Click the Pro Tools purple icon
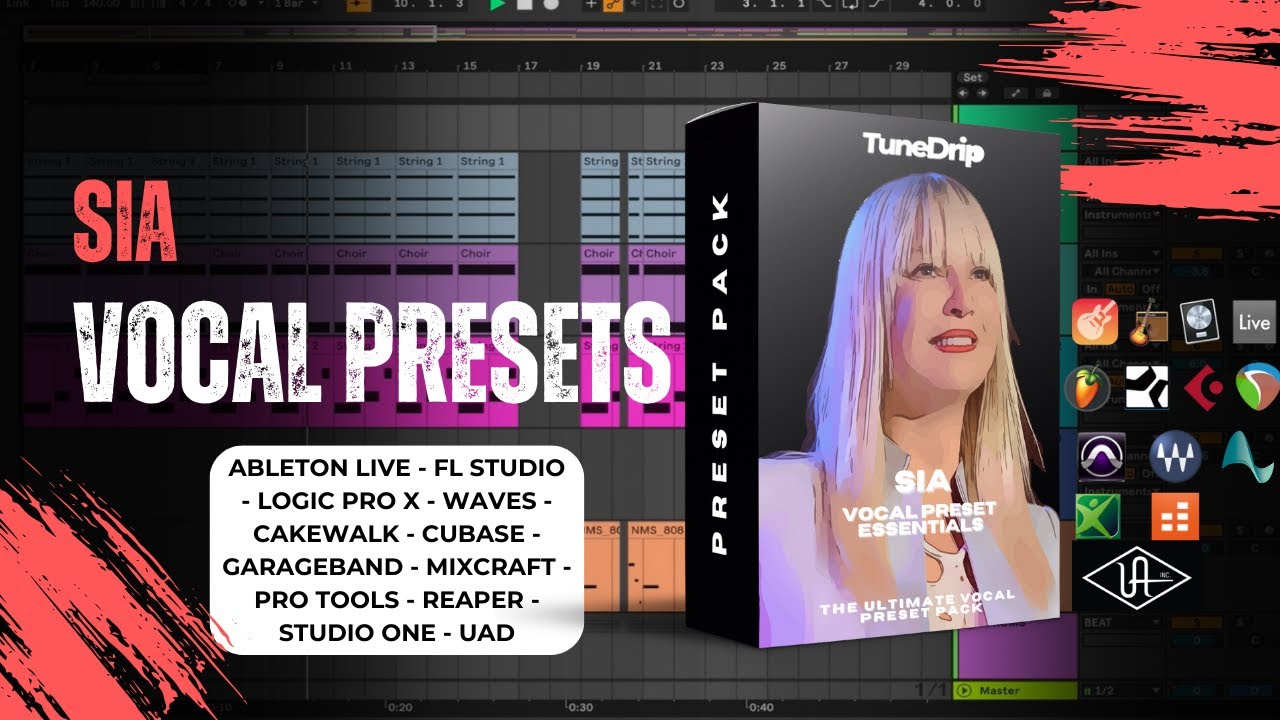 [1102, 455]
